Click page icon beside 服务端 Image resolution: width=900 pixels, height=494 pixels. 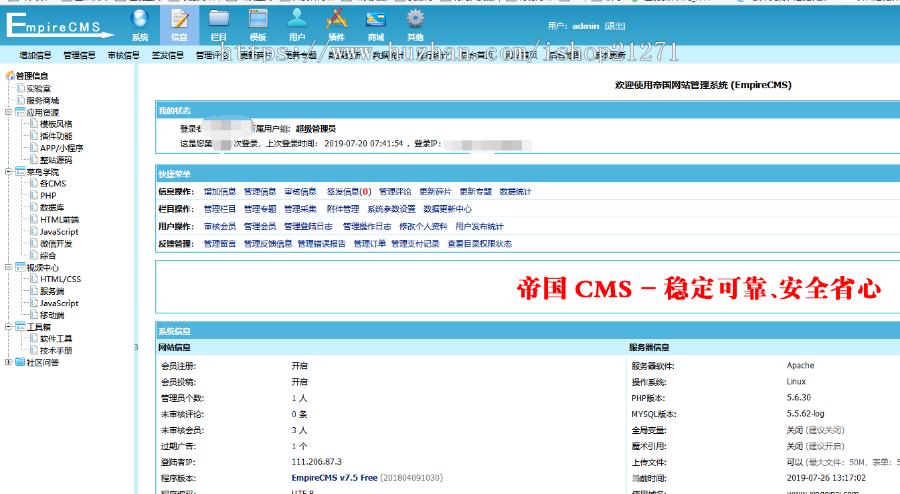pyautogui.click(x=34, y=291)
